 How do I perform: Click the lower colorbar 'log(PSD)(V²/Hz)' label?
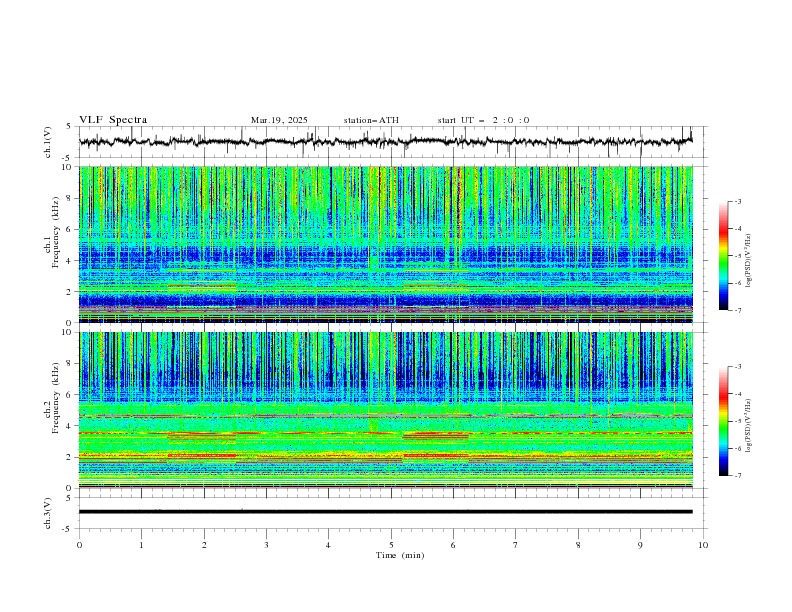tap(748, 425)
